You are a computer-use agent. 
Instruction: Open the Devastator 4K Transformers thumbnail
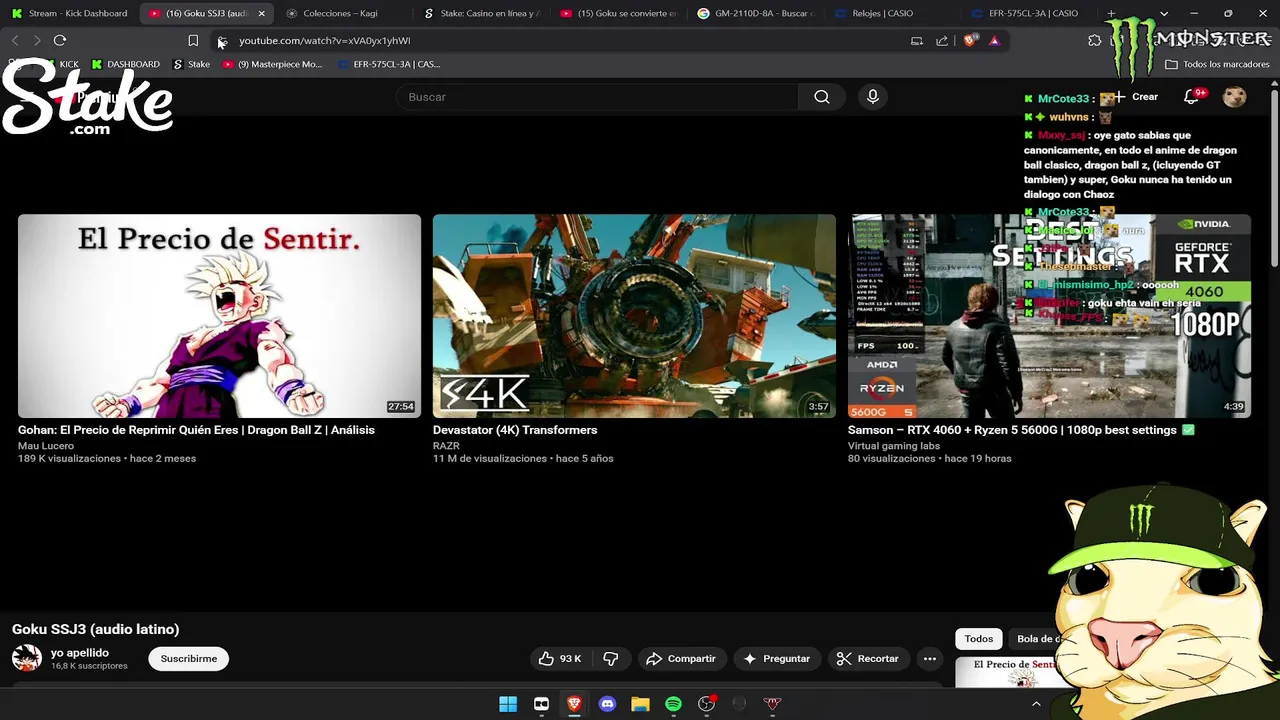pos(634,316)
